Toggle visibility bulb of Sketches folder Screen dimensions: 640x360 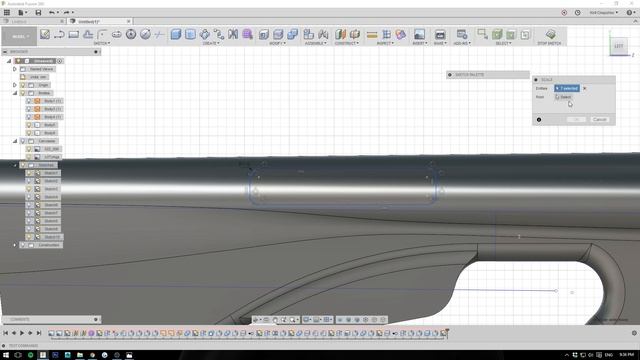point(23,165)
